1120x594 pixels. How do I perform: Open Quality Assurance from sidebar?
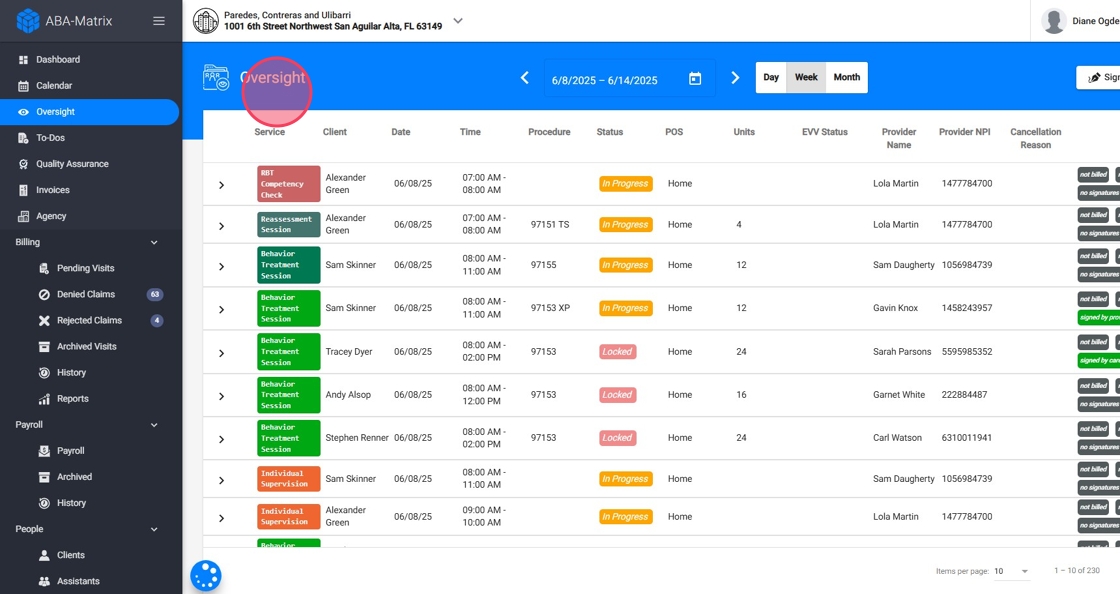pos(72,164)
